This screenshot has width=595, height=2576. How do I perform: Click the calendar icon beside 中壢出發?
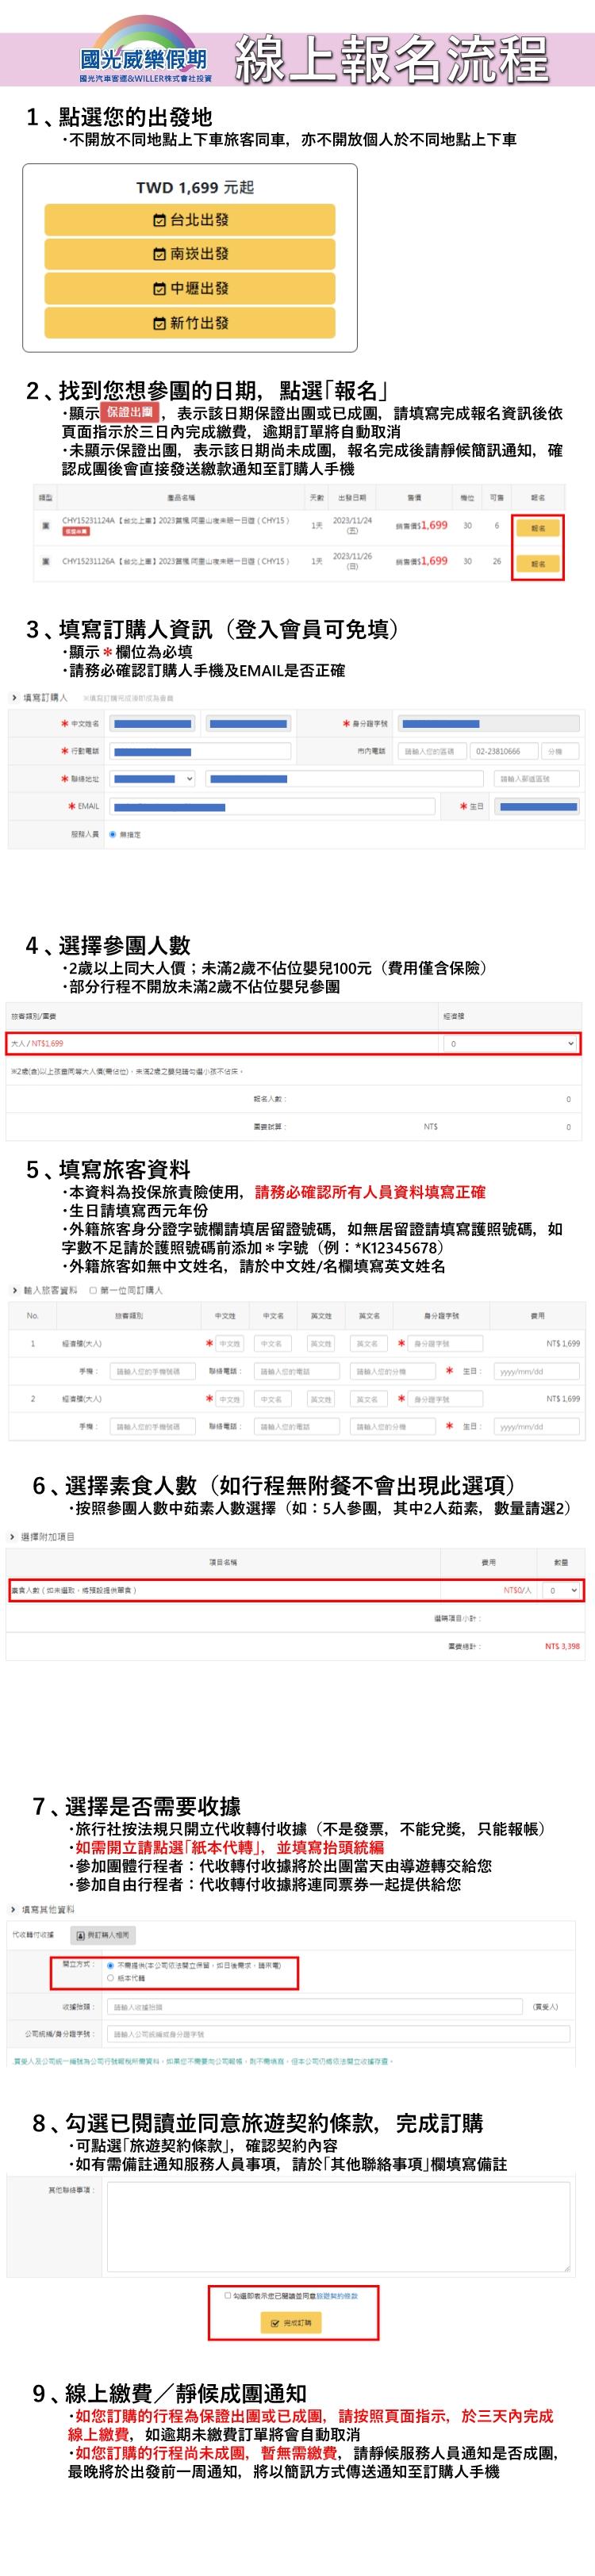(158, 289)
